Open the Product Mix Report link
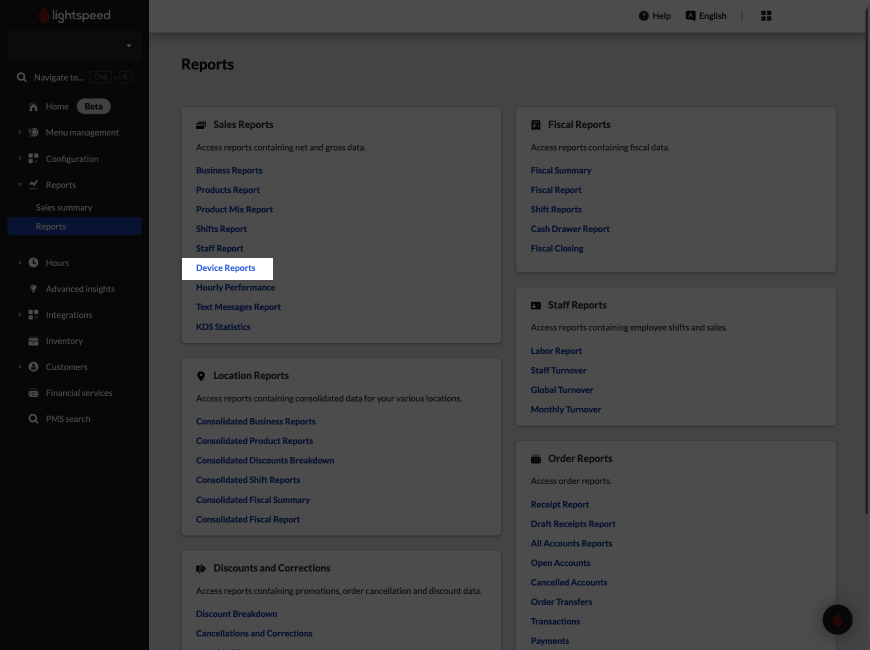870x650 pixels. click(x=234, y=209)
